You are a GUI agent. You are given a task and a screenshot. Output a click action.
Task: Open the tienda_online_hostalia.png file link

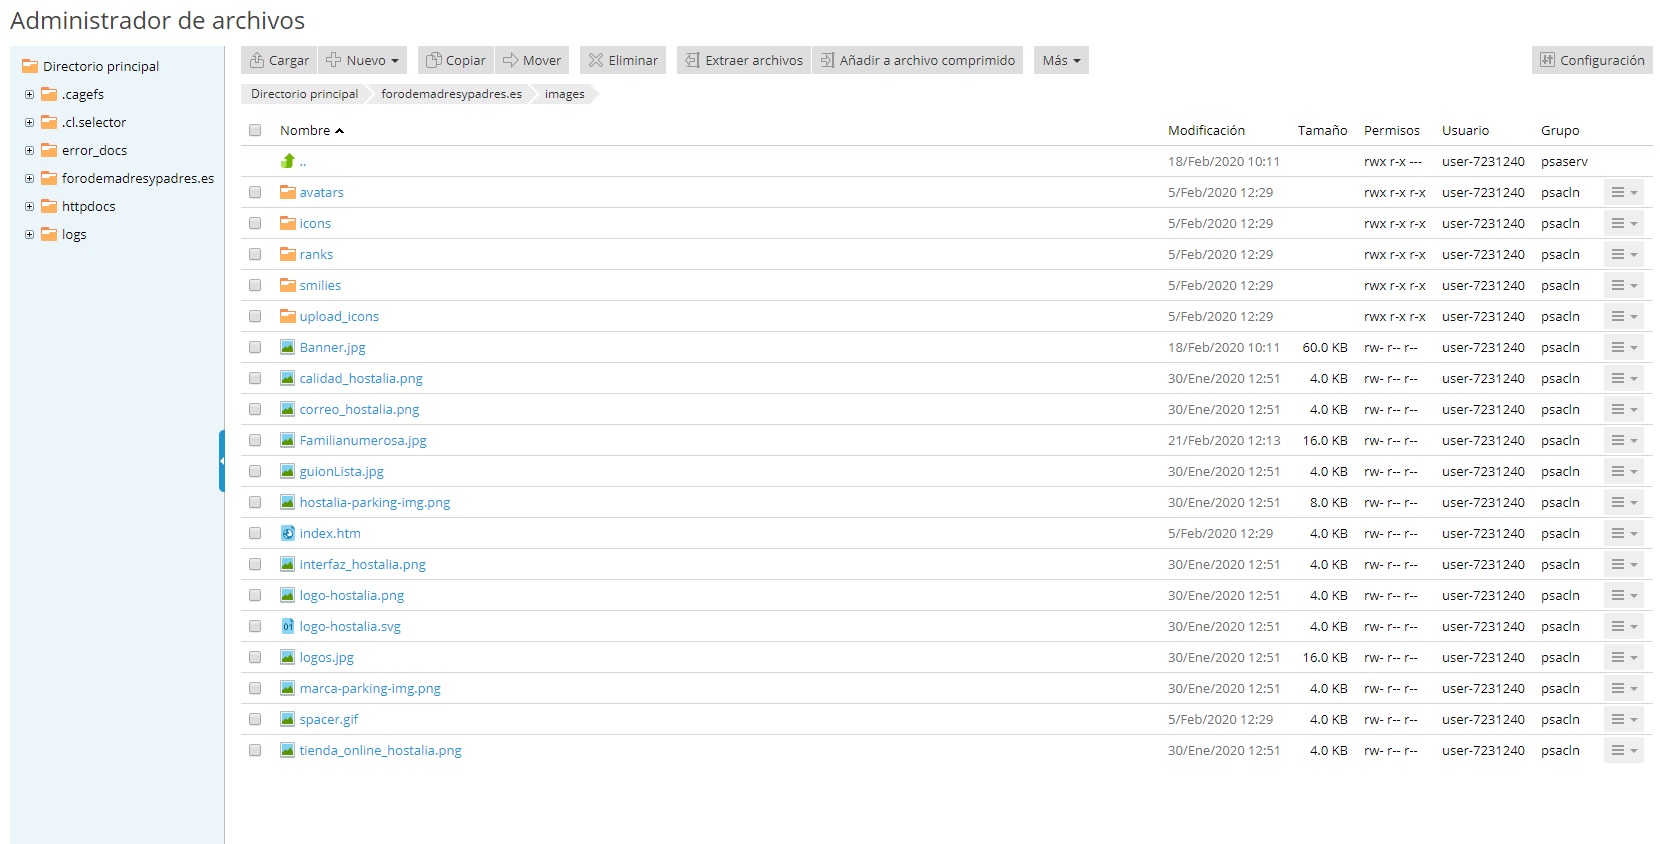coord(380,750)
